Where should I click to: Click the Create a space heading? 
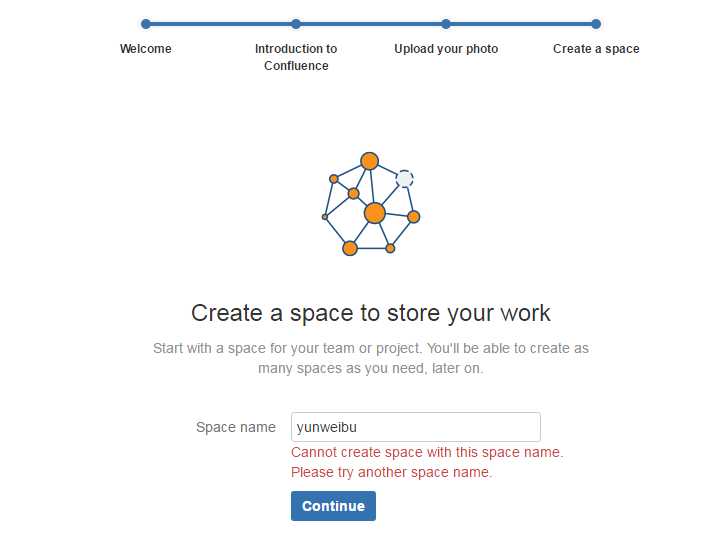371,313
